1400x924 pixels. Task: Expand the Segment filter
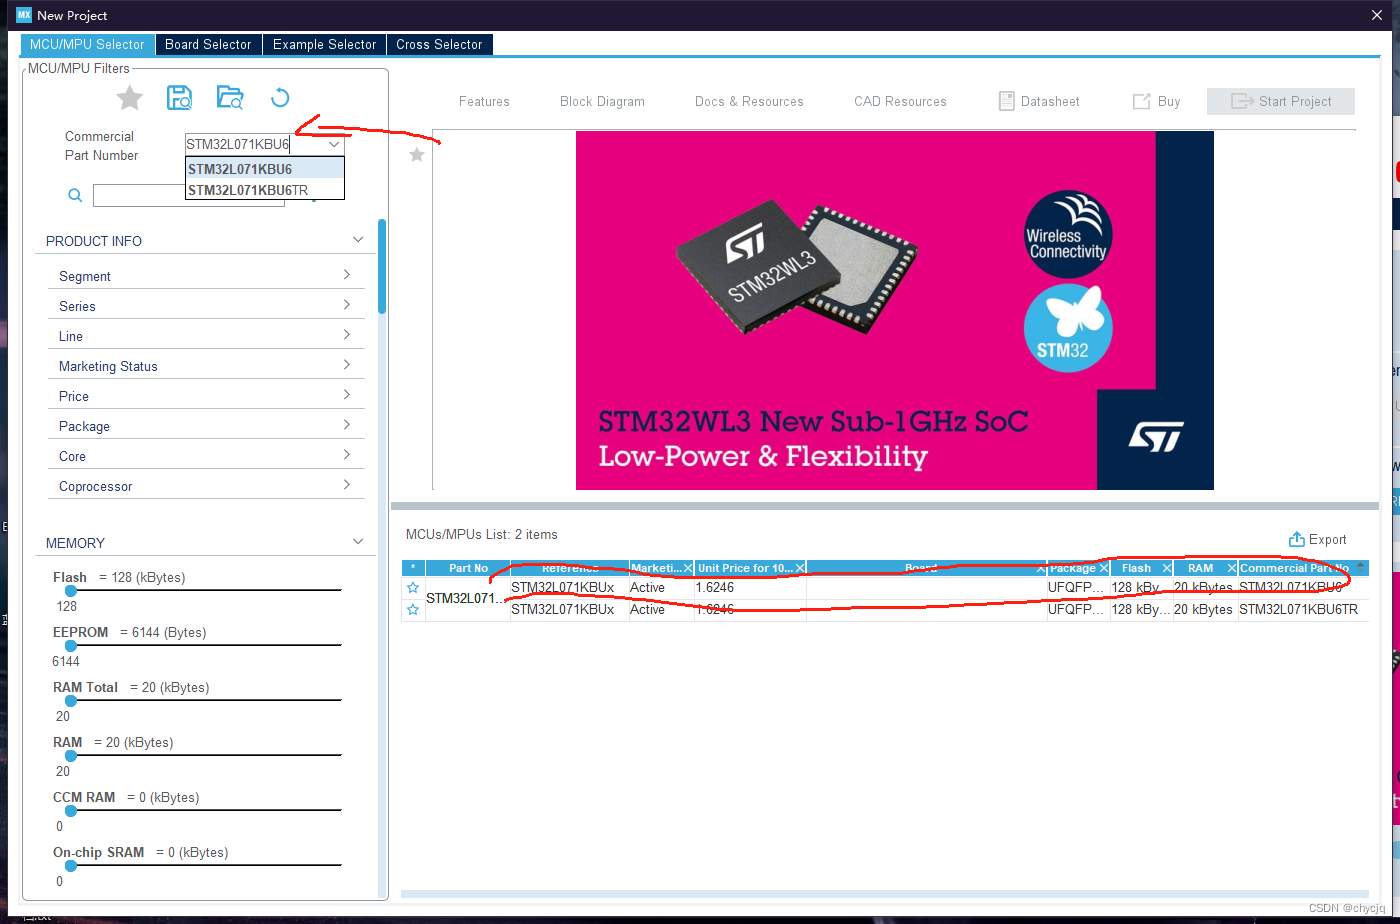coord(347,275)
